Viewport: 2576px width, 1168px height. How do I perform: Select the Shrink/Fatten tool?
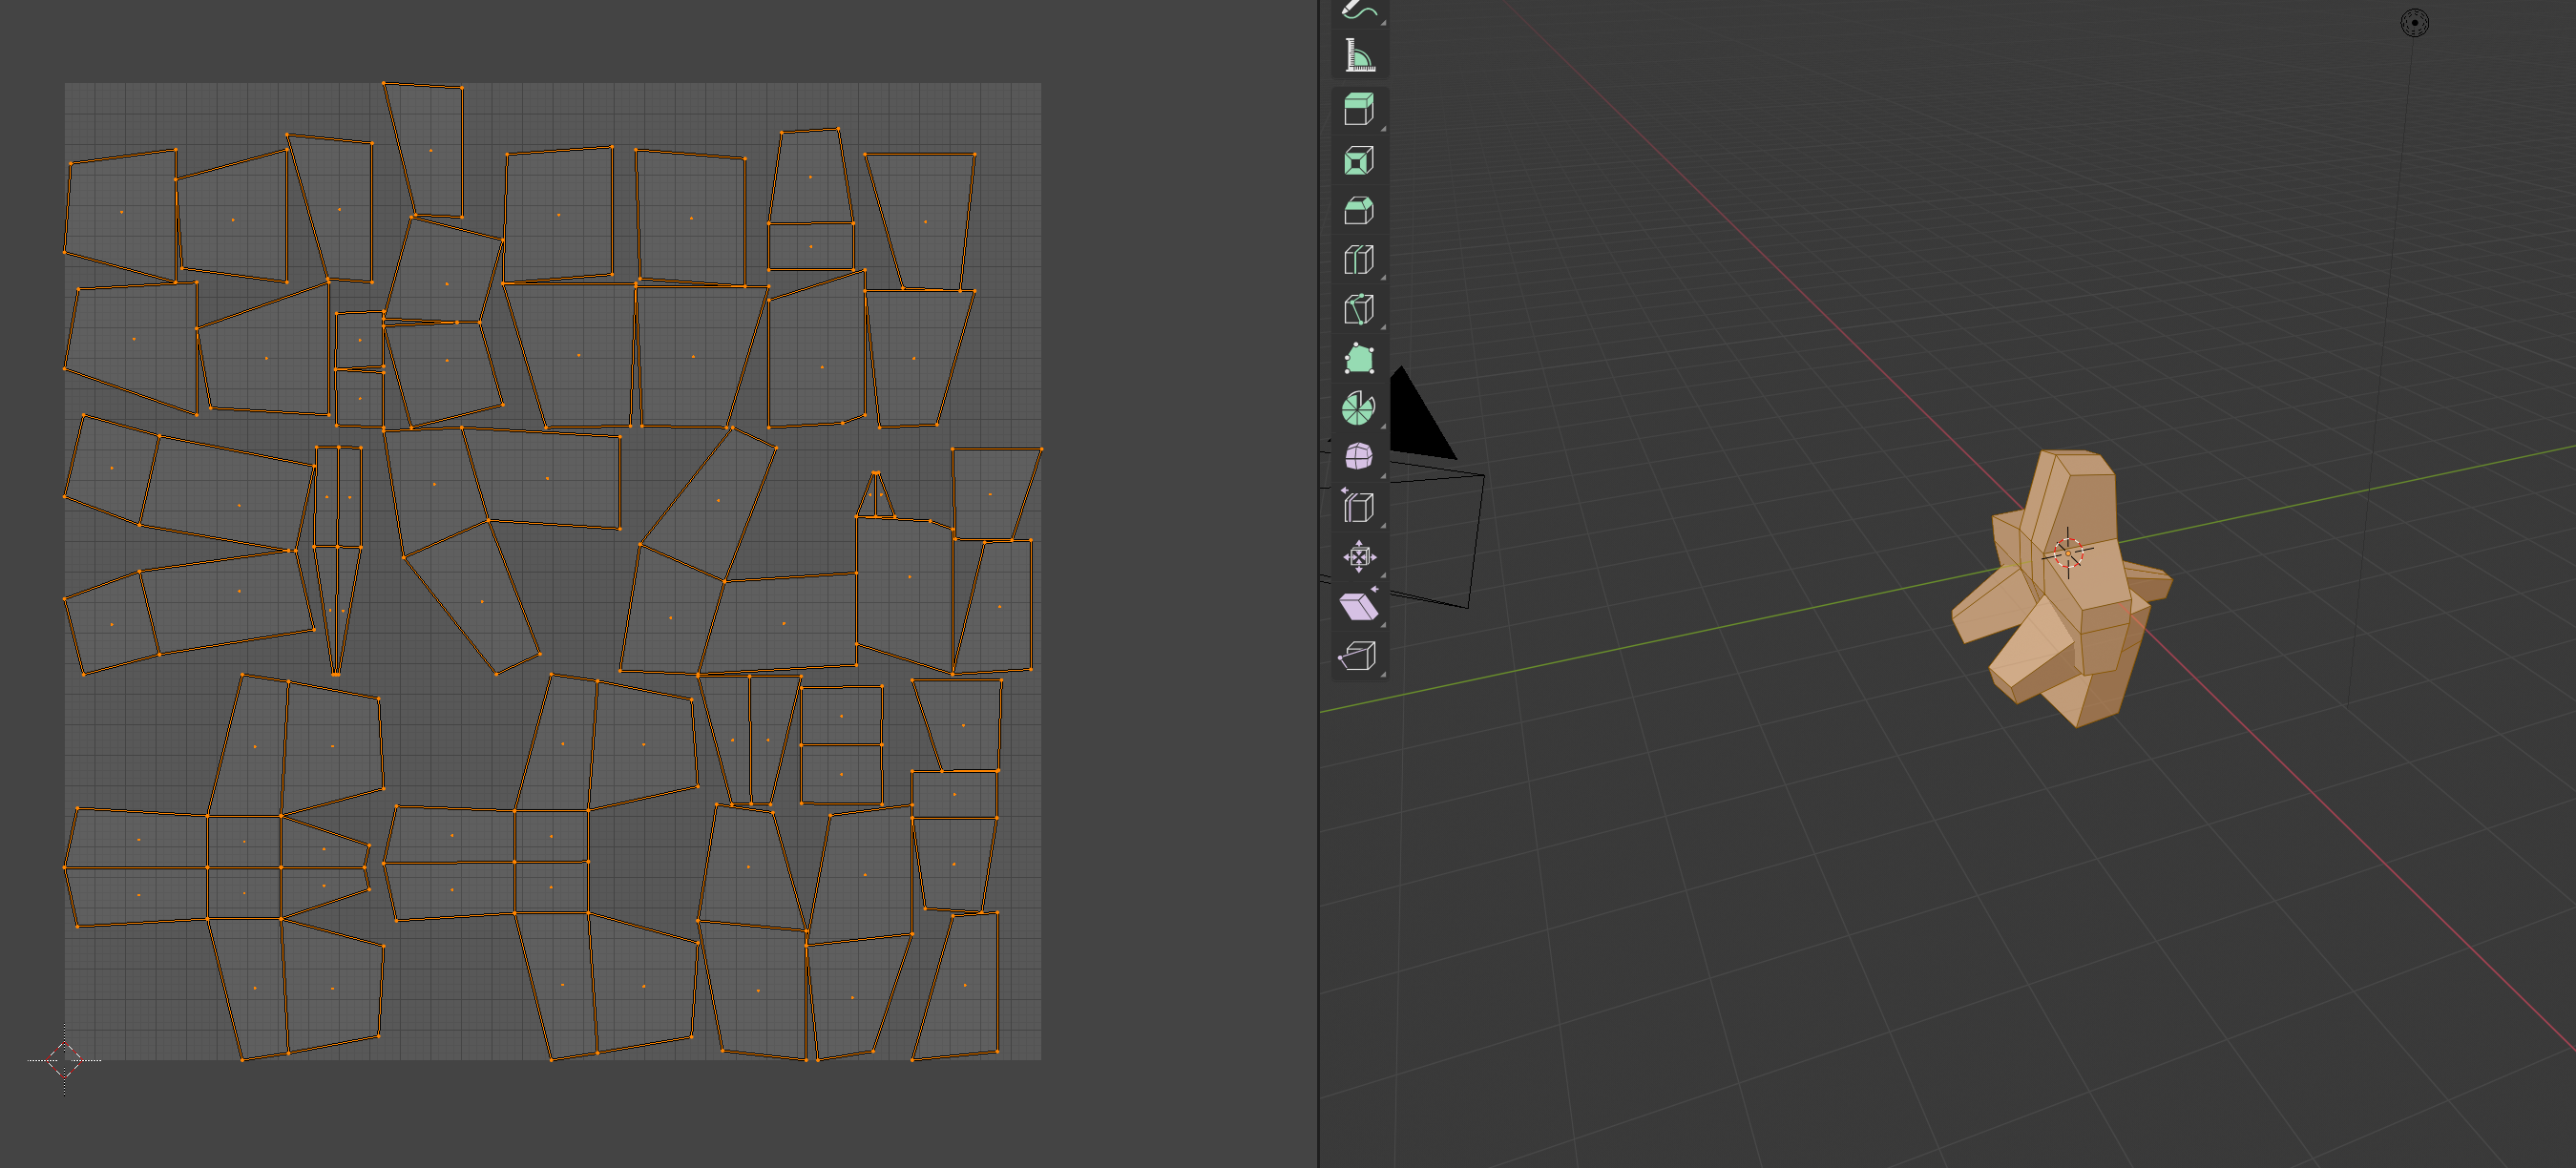pyautogui.click(x=1358, y=555)
